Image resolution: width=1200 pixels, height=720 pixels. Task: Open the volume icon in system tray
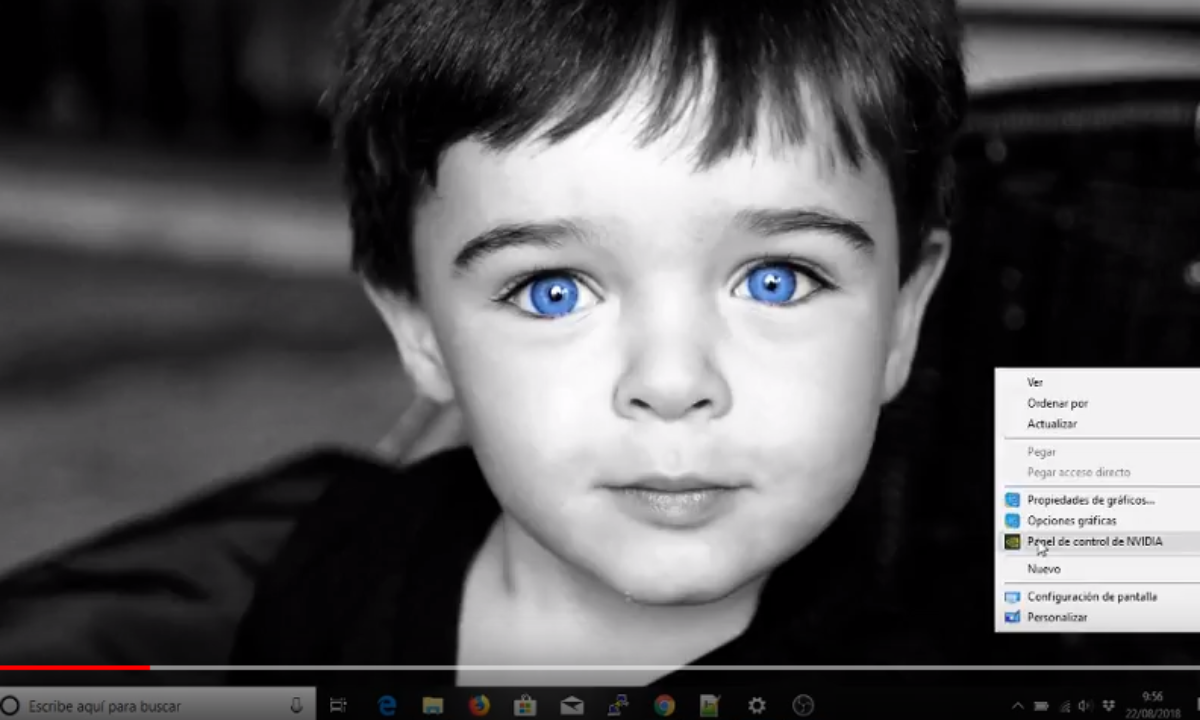click(1086, 706)
